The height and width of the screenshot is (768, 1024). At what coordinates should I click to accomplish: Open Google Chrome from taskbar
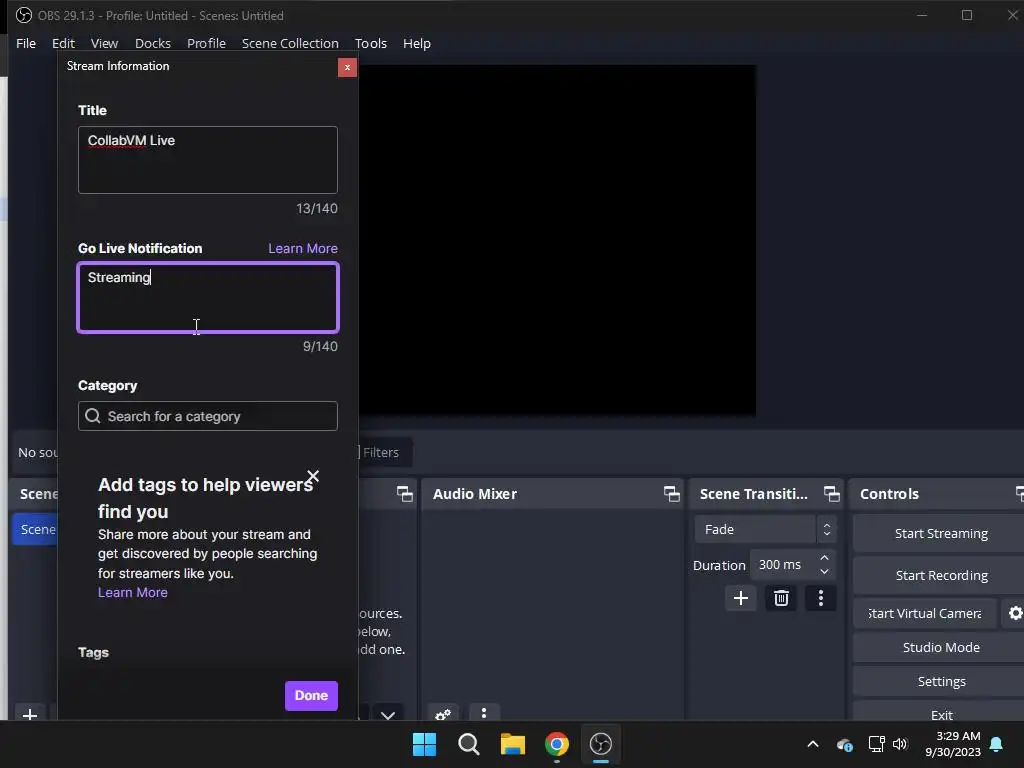click(x=556, y=744)
